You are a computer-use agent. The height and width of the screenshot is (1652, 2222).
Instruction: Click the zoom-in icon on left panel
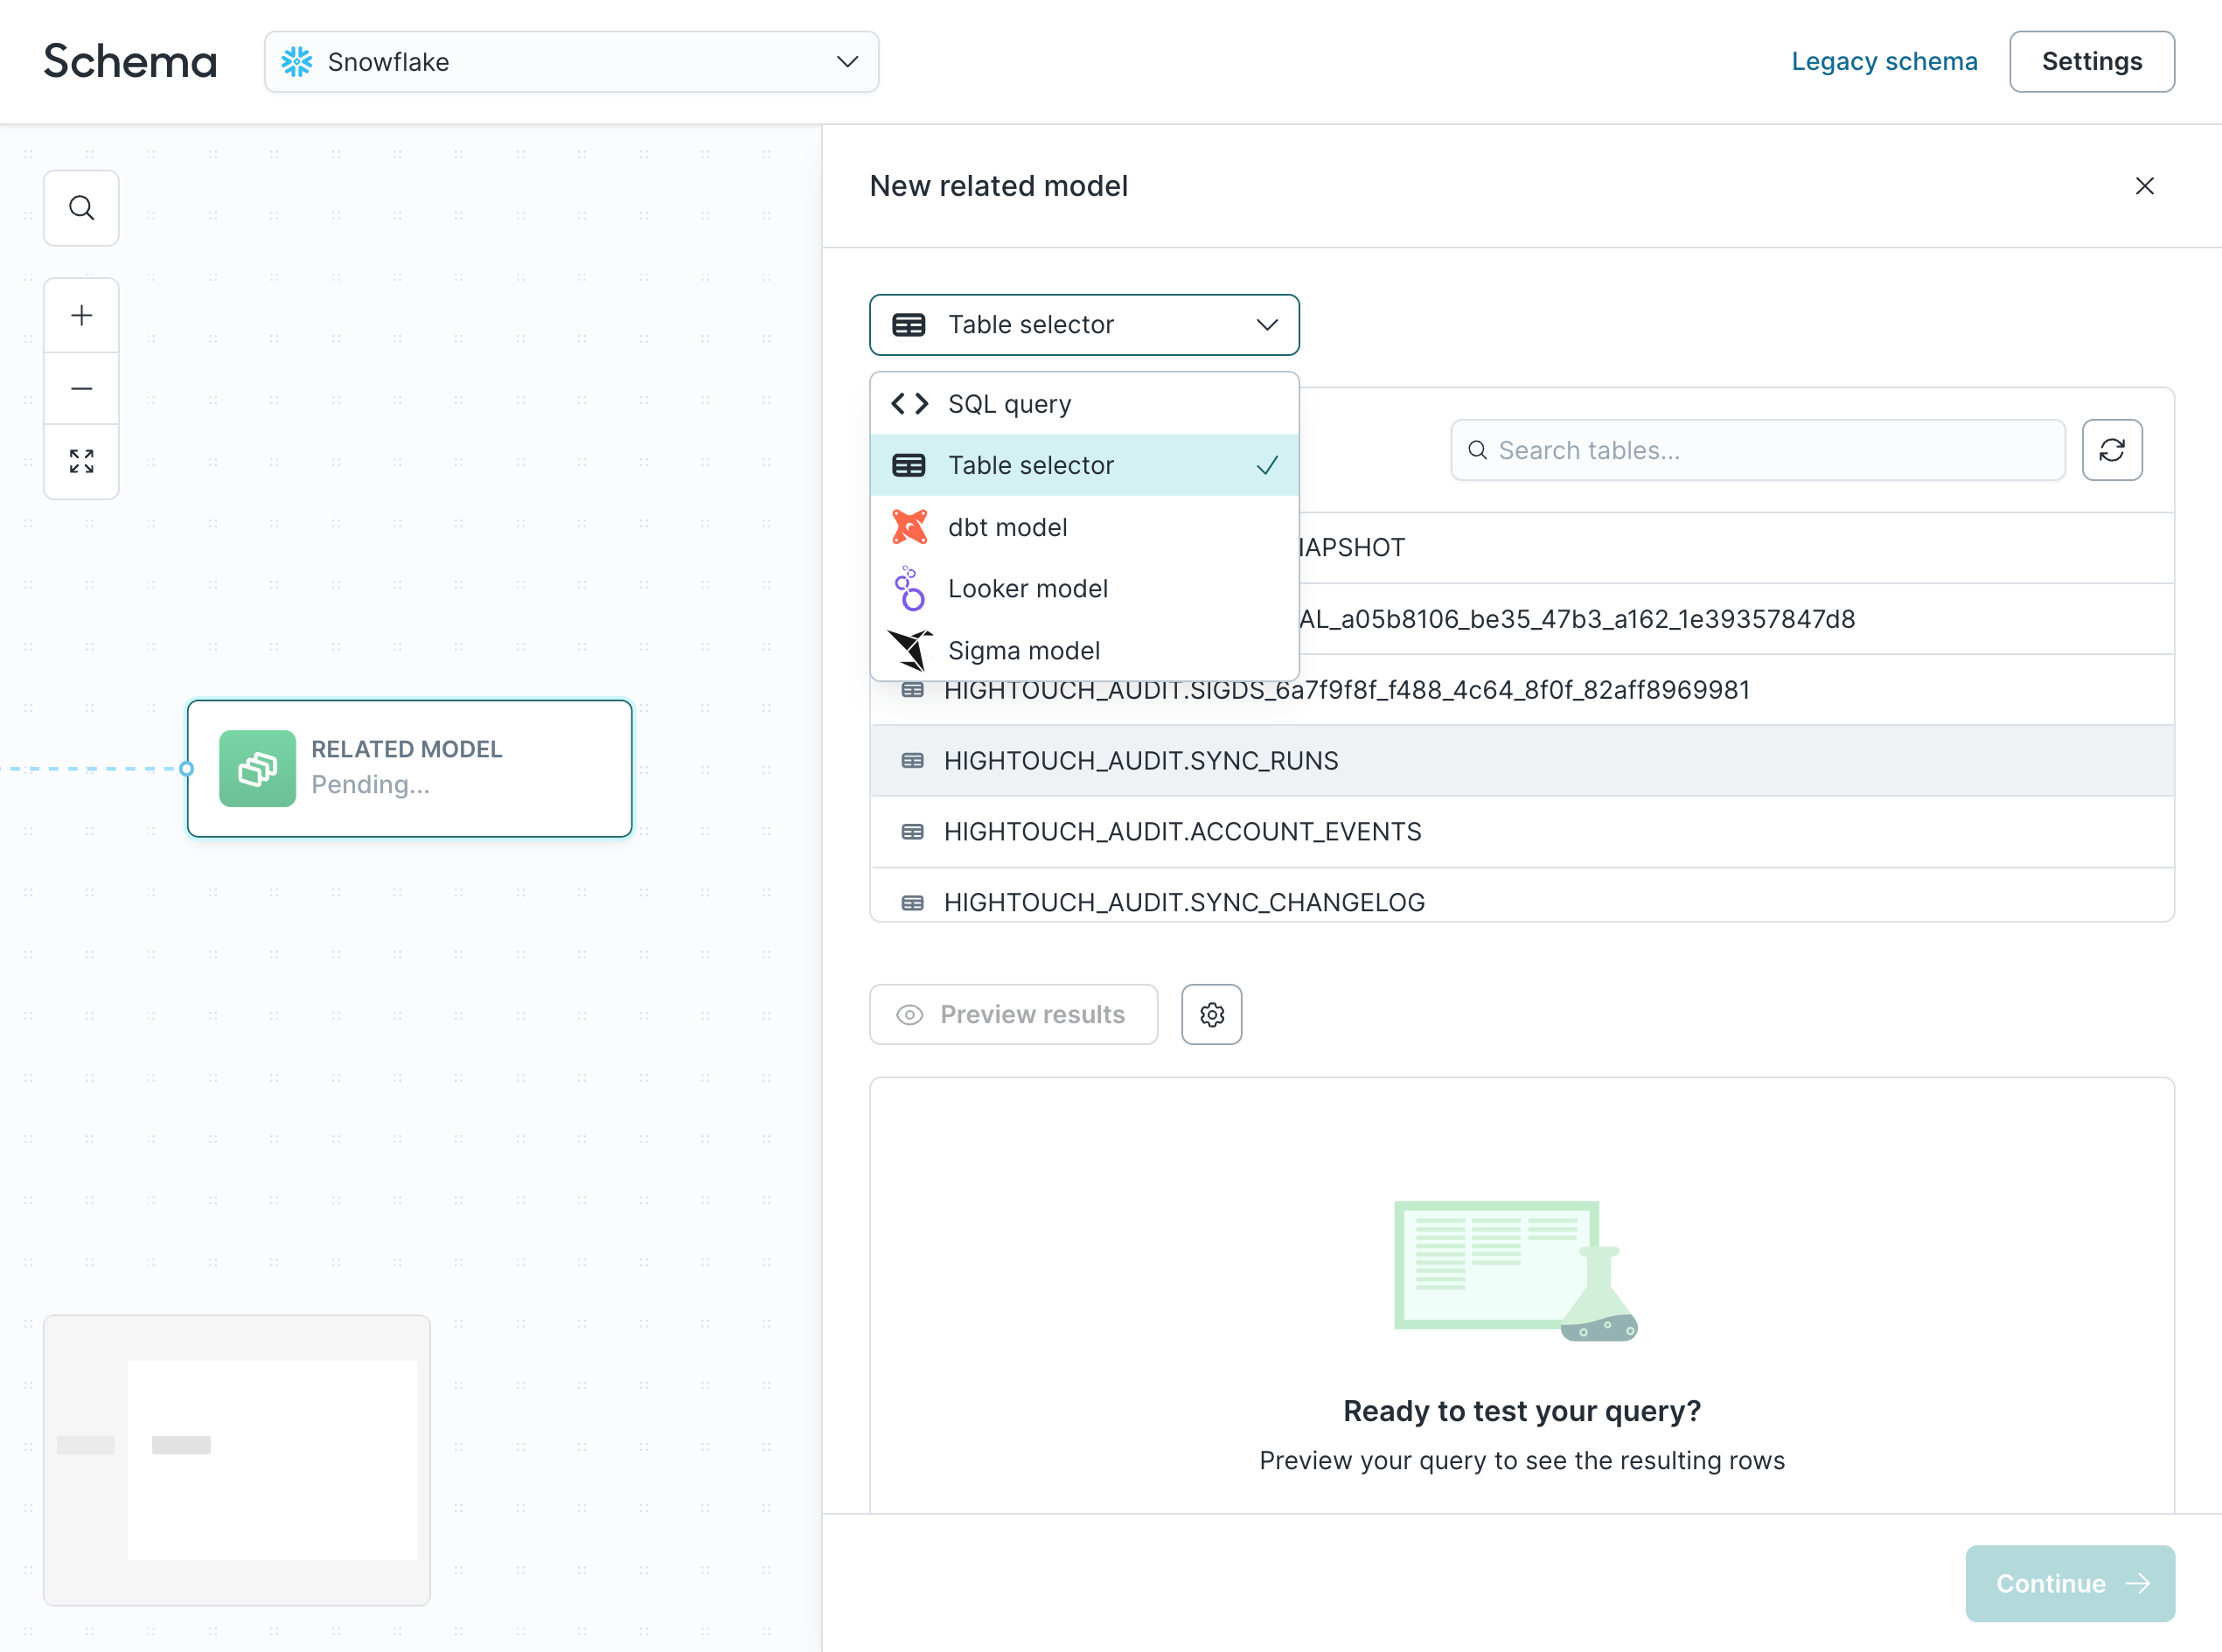(81, 314)
